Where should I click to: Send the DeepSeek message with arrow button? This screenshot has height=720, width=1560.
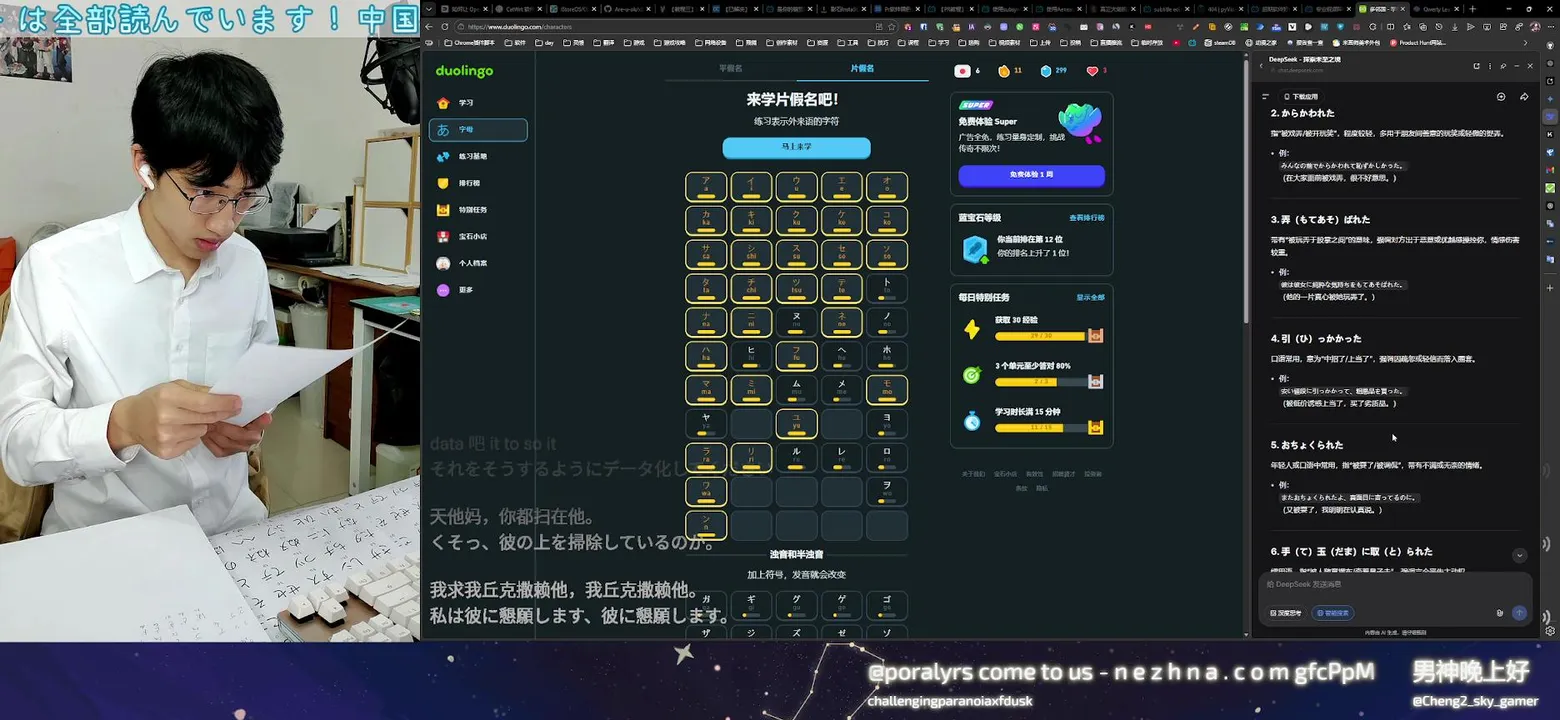tap(1519, 613)
